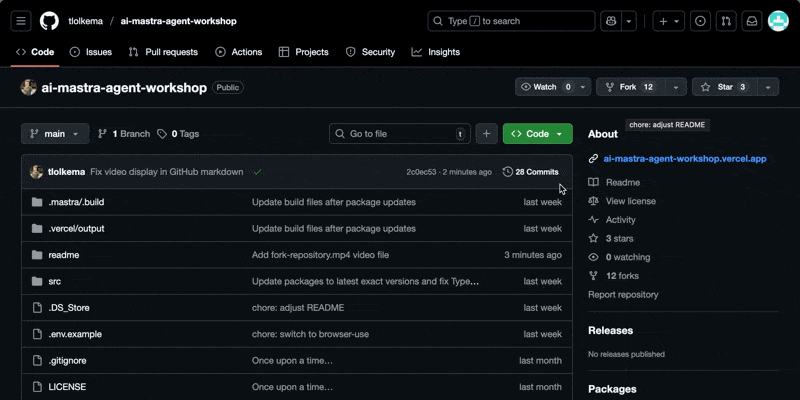Open 'Add fork-repository.mp4 video file' commit message
The image size is (800, 400).
(320, 255)
